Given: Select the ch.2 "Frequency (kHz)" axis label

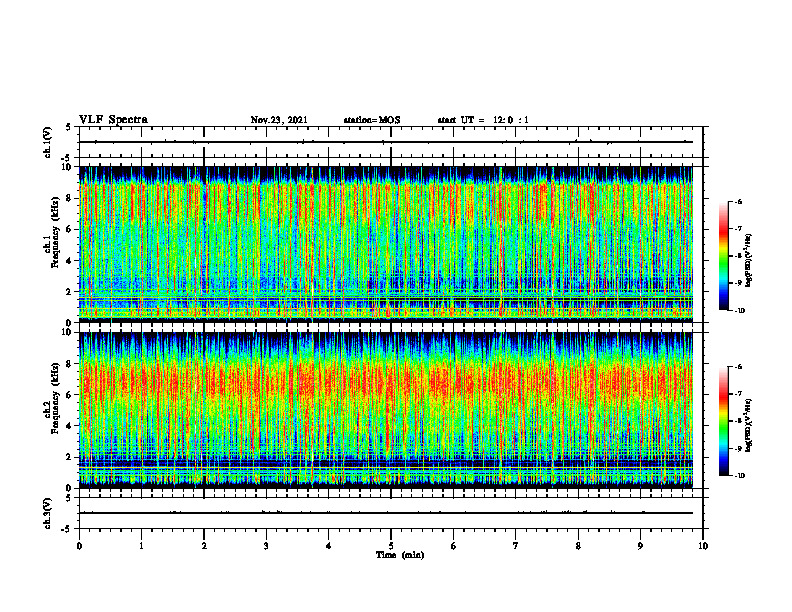Looking at the screenshot, I should (x=55, y=398).
